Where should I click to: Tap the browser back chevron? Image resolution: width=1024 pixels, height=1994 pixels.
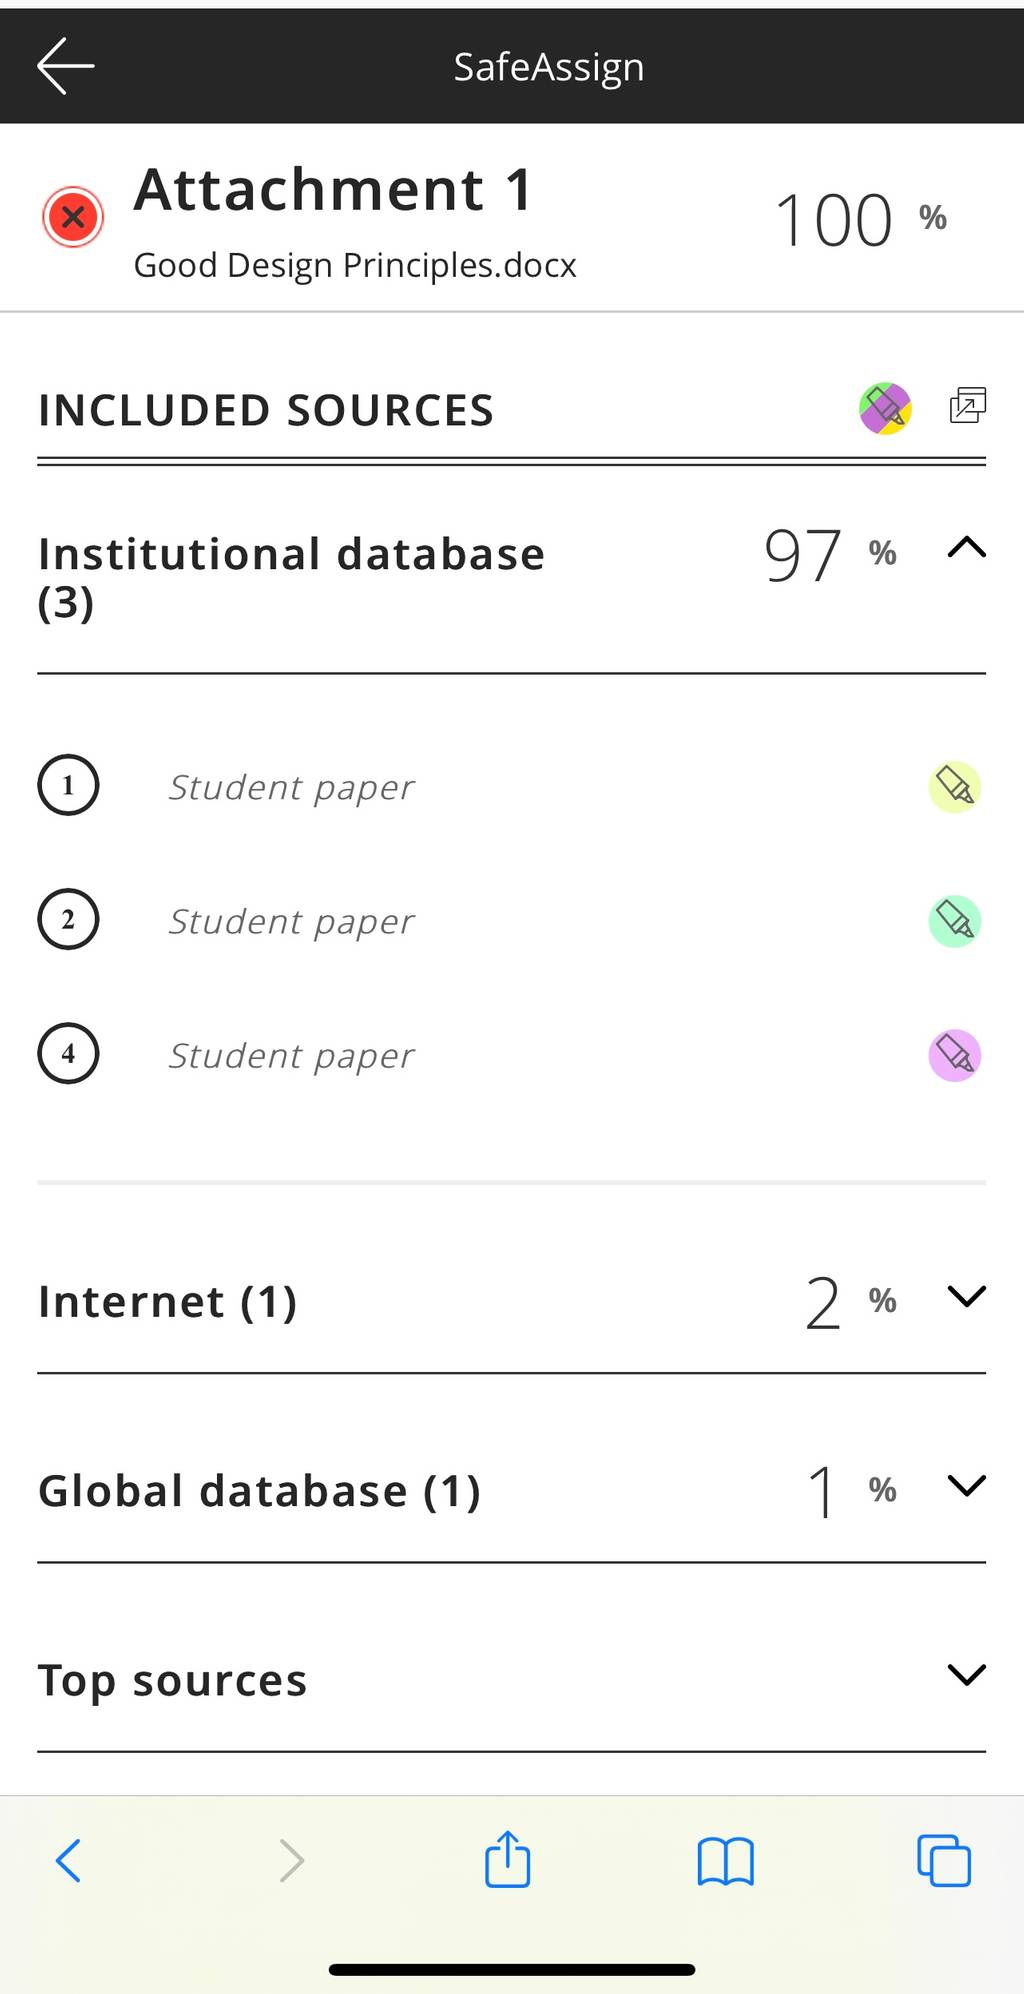pos(68,1860)
